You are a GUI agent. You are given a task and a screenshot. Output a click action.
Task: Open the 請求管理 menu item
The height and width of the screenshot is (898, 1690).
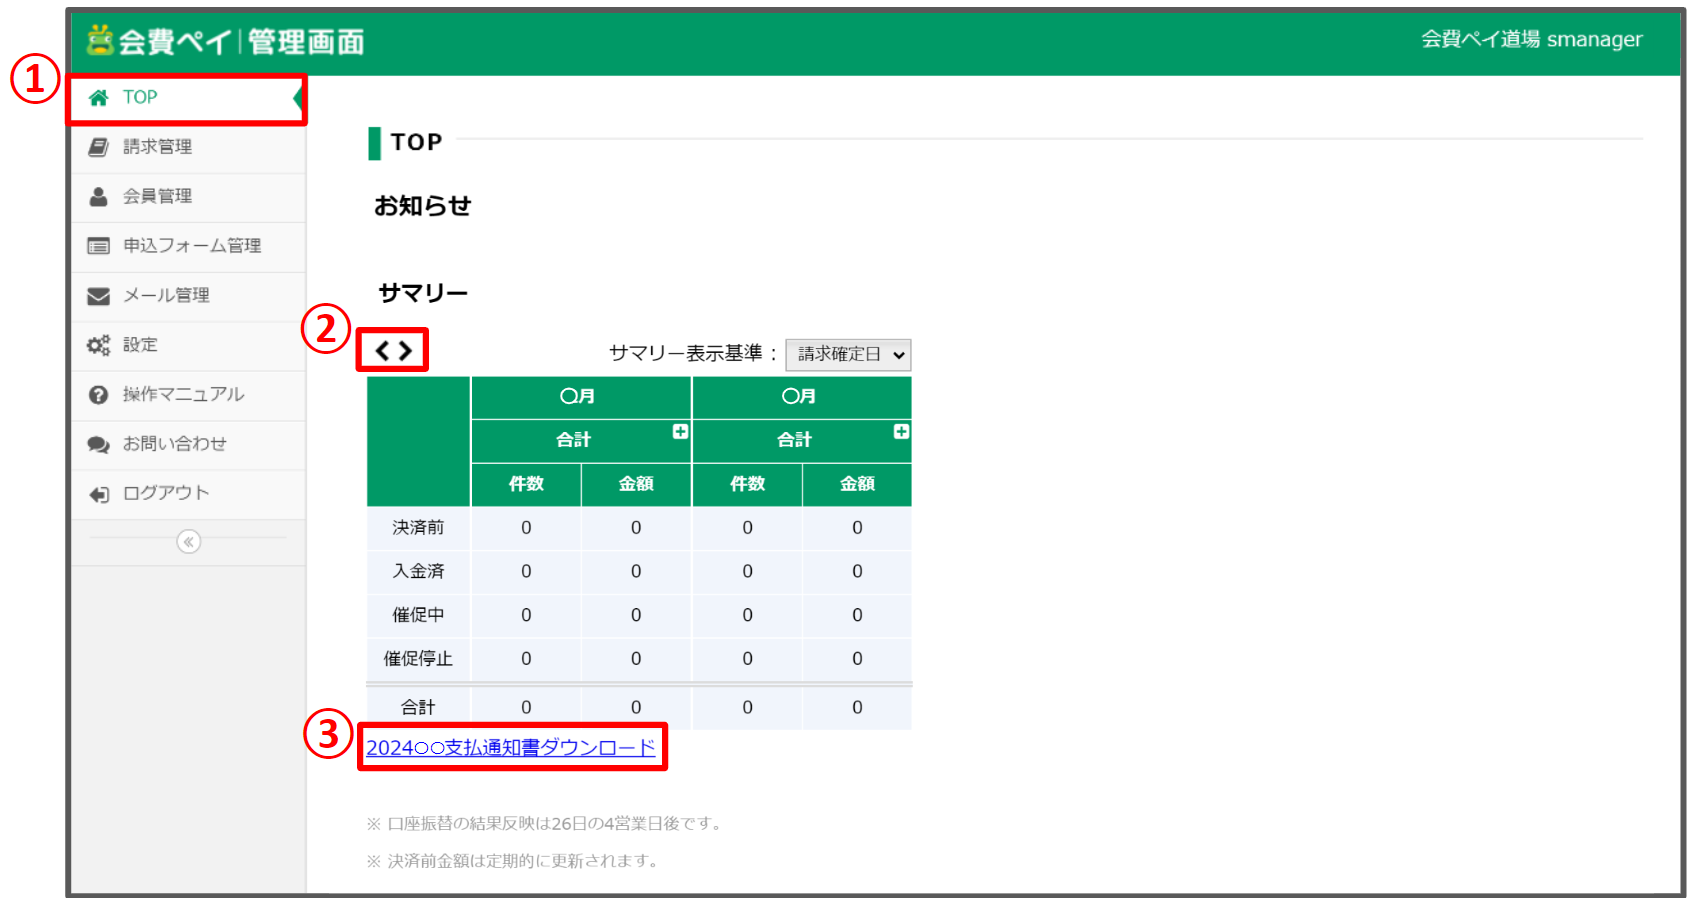(157, 147)
